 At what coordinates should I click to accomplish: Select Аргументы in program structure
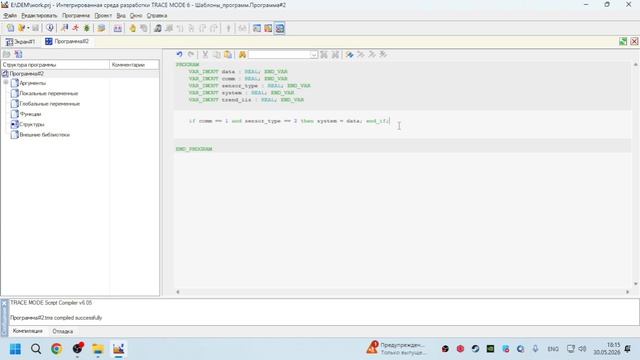click(x=33, y=83)
